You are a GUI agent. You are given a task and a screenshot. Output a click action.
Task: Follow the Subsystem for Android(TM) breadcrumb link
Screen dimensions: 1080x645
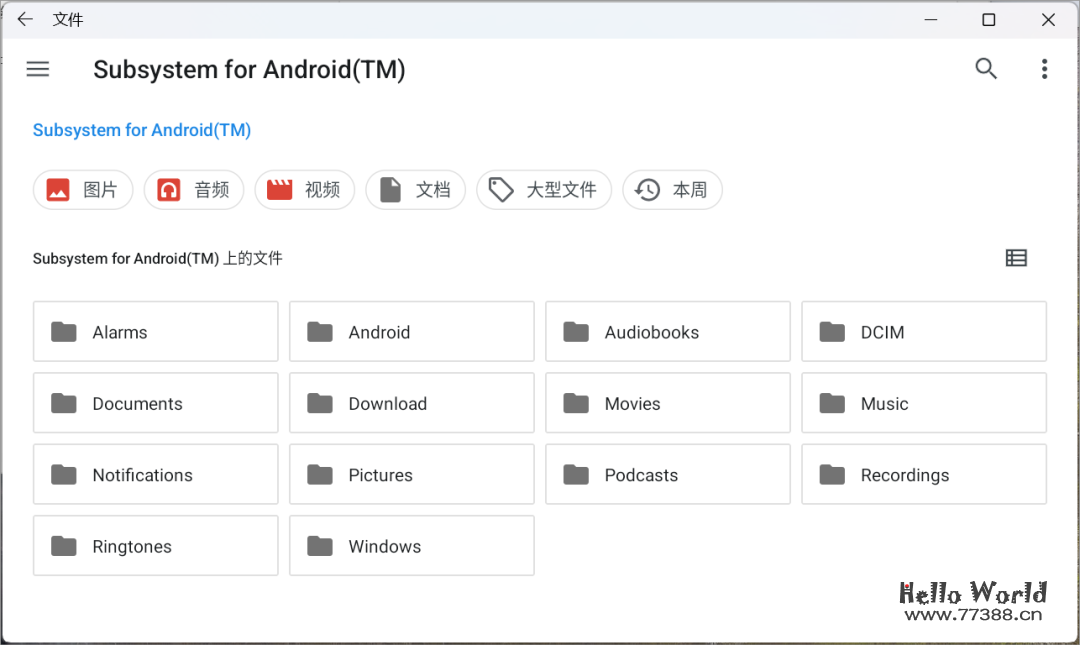141,130
